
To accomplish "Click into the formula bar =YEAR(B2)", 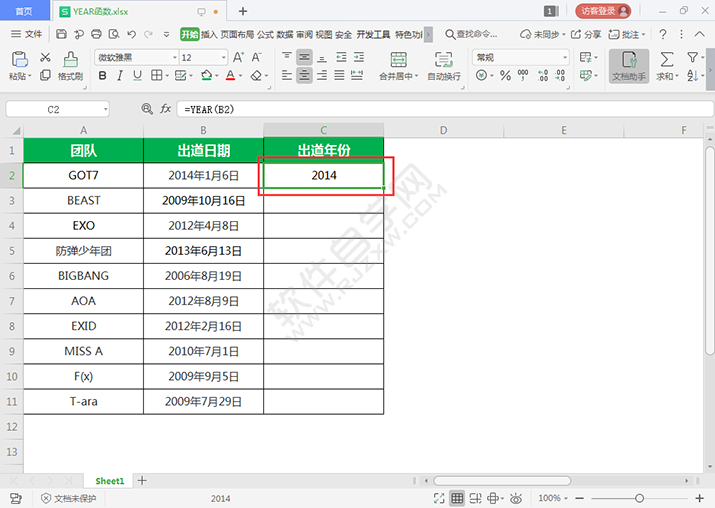I will pyautogui.click(x=445, y=109).
